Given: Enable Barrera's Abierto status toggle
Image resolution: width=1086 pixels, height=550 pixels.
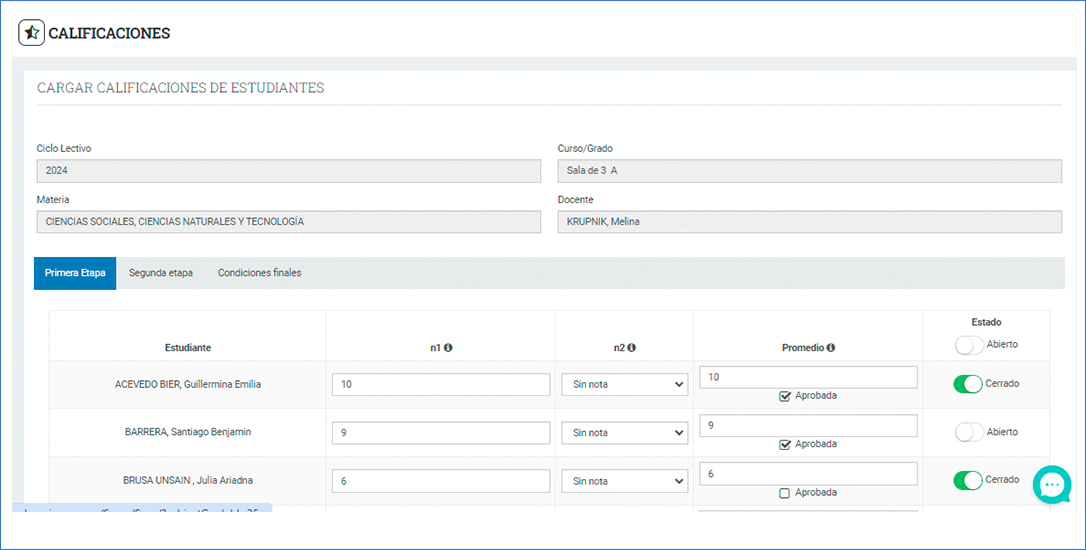Looking at the screenshot, I should pos(969,432).
